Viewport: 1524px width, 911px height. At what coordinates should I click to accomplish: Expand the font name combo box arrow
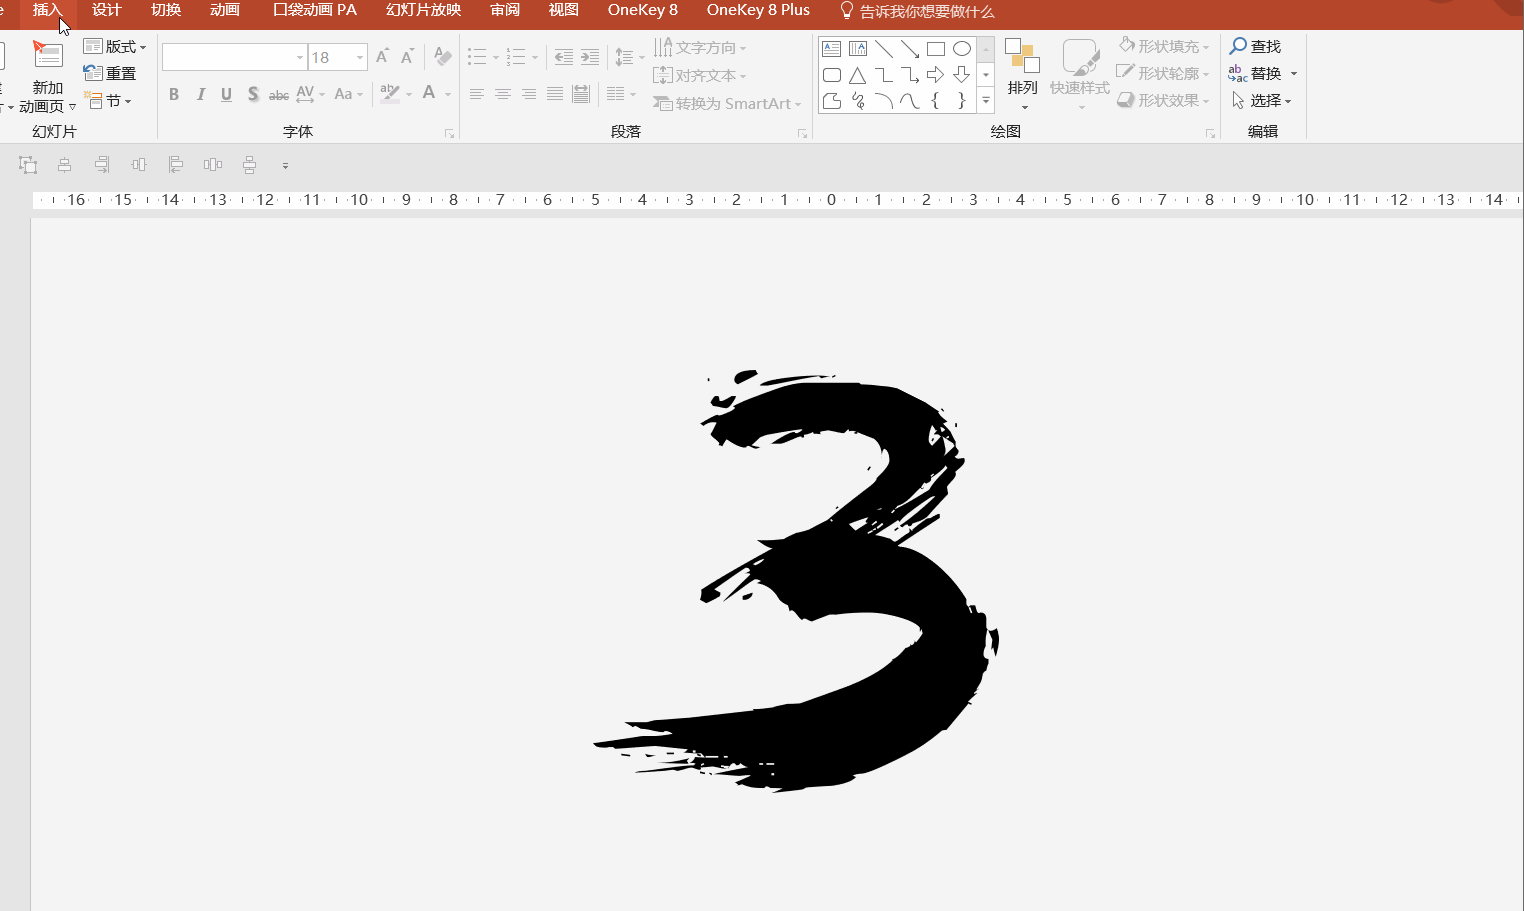point(299,57)
